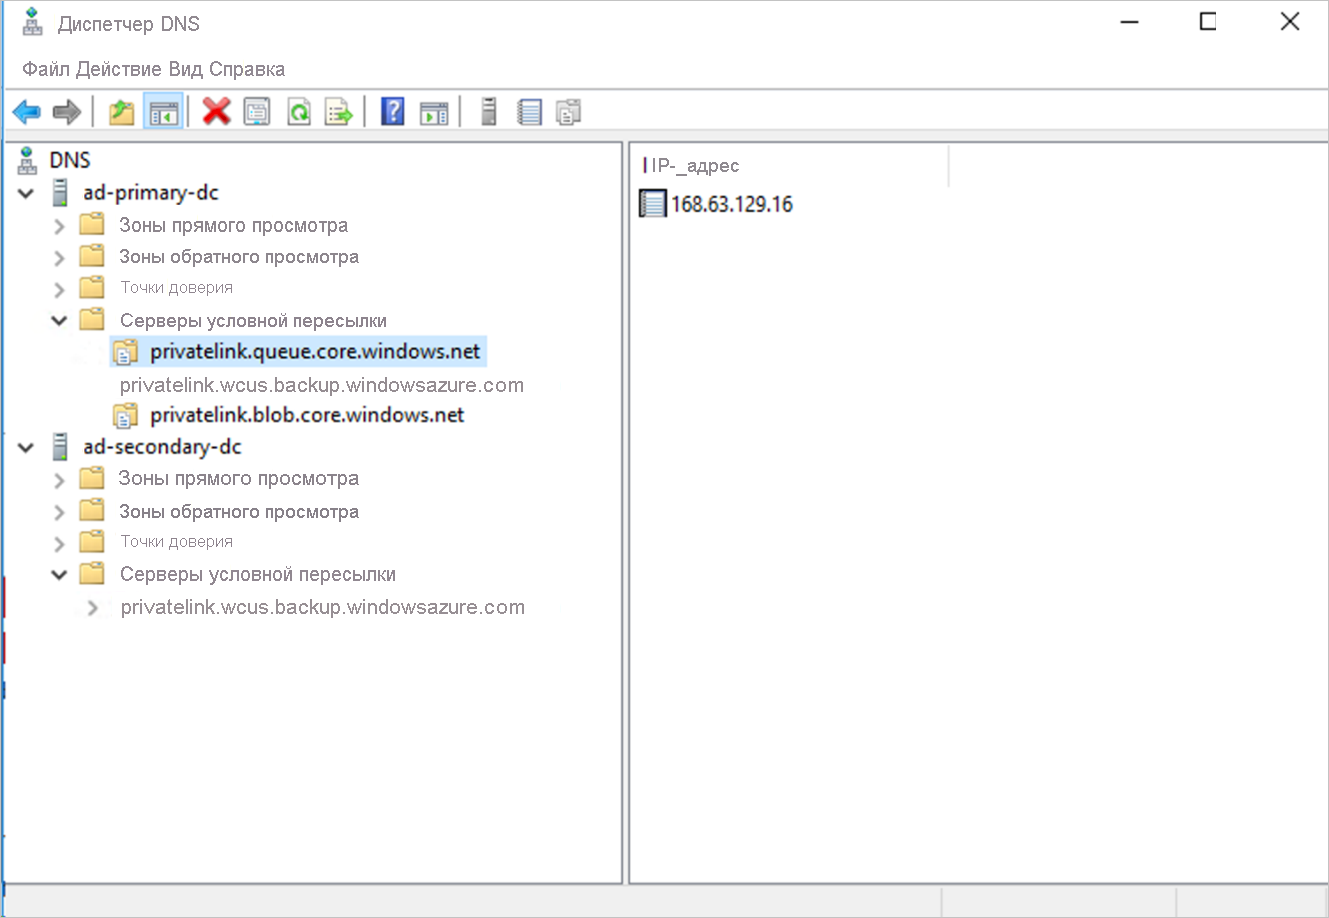Click the Export List toolbar icon
The image size is (1329, 918).
(340, 111)
